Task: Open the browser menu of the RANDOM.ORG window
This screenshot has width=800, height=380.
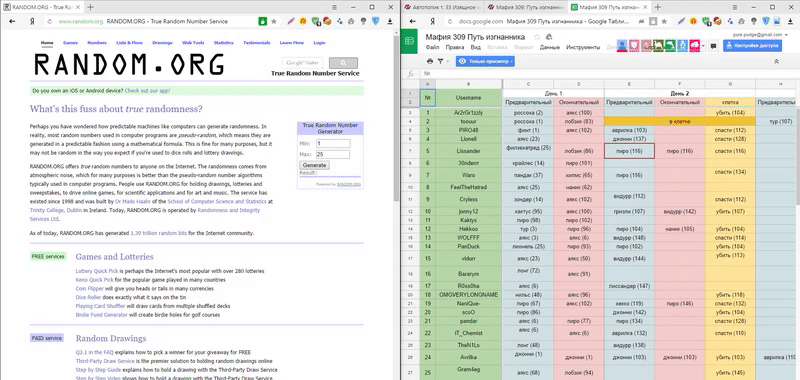Action: point(335,7)
